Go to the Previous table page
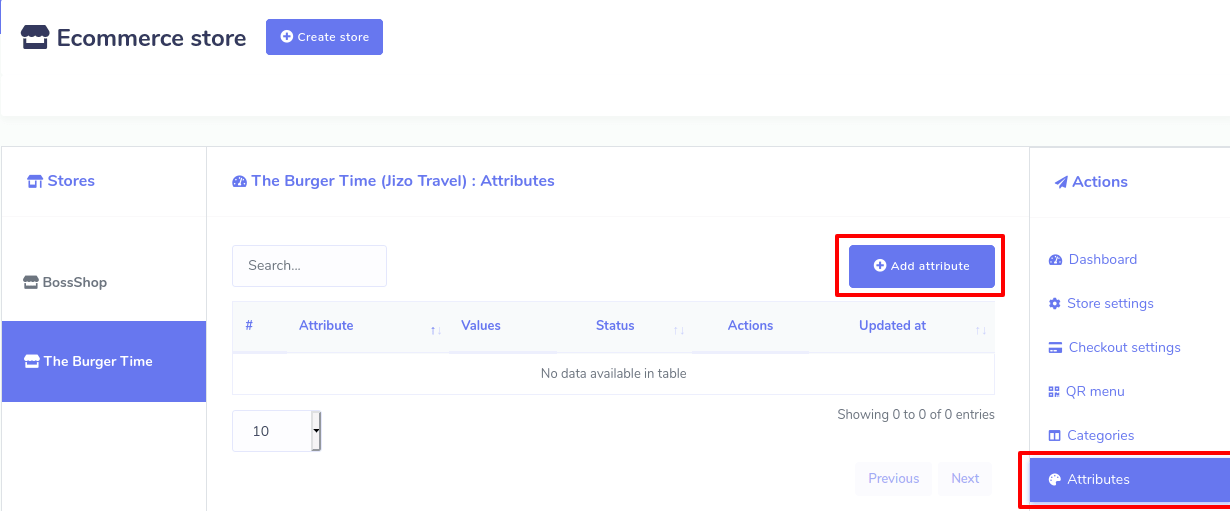The height and width of the screenshot is (511, 1230). (x=893, y=479)
